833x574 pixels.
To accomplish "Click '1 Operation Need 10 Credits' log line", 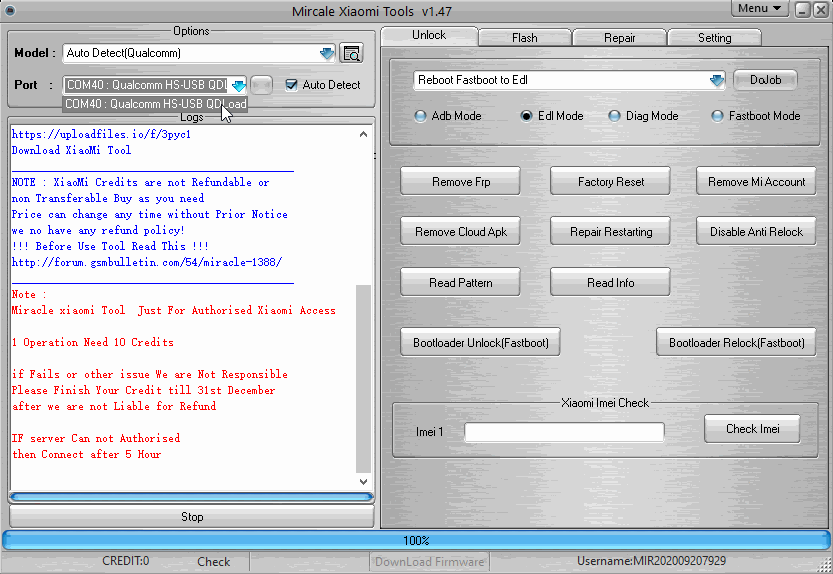I will [93, 343].
